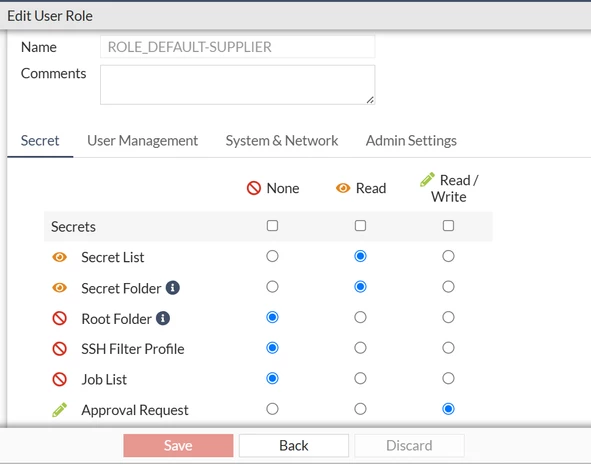This screenshot has height=464, width=591.
Task: Click the orange eye icon beside Secret Folder
Action: click(60, 288)
